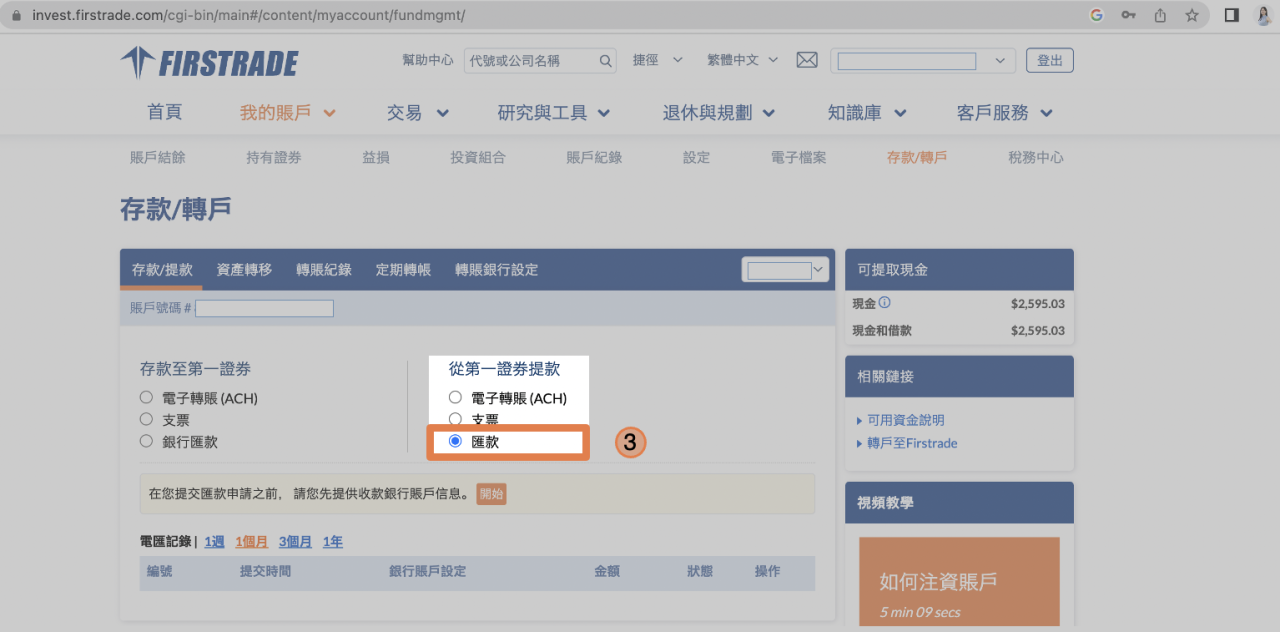Click the bookmark star in the address bar
1280x632 pixels.
coord(1191,15)
